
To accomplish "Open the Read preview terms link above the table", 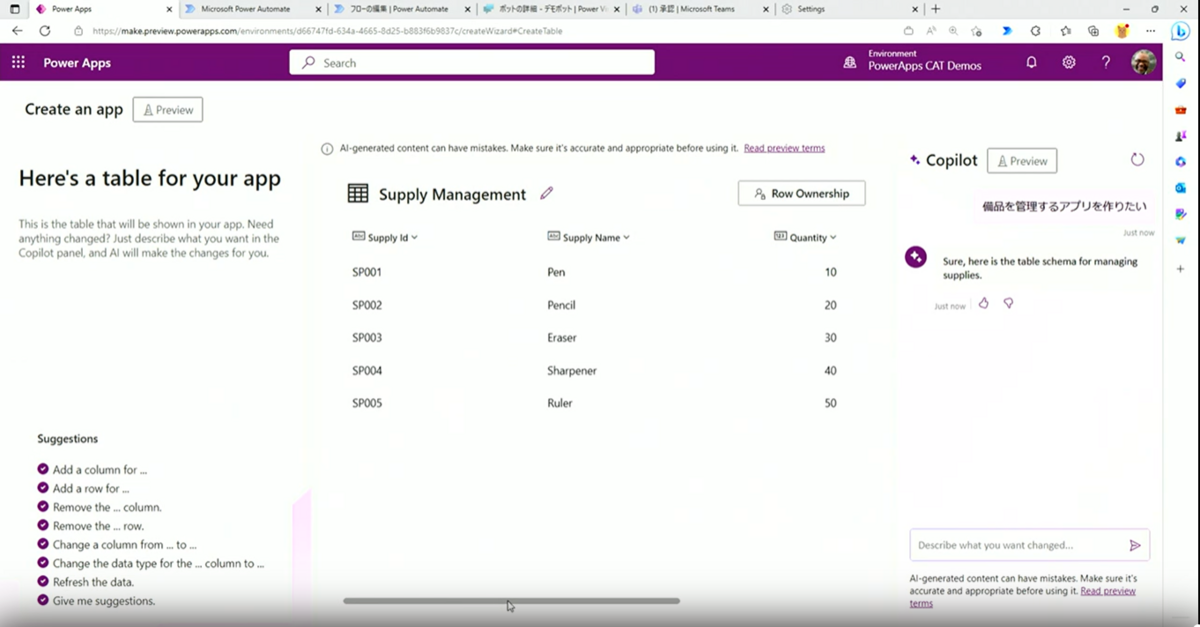I will coord(784,148).
